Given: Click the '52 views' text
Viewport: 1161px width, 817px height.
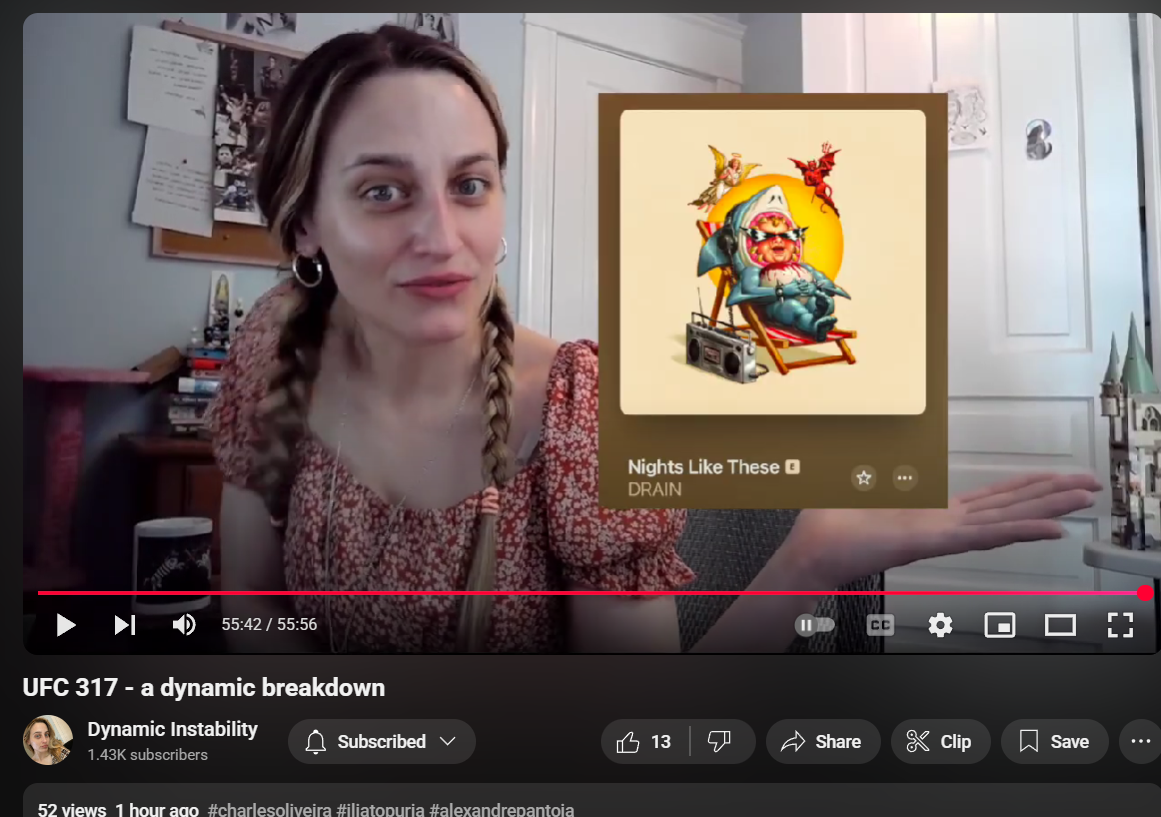Looking at the screenshot, I should 72,810.
